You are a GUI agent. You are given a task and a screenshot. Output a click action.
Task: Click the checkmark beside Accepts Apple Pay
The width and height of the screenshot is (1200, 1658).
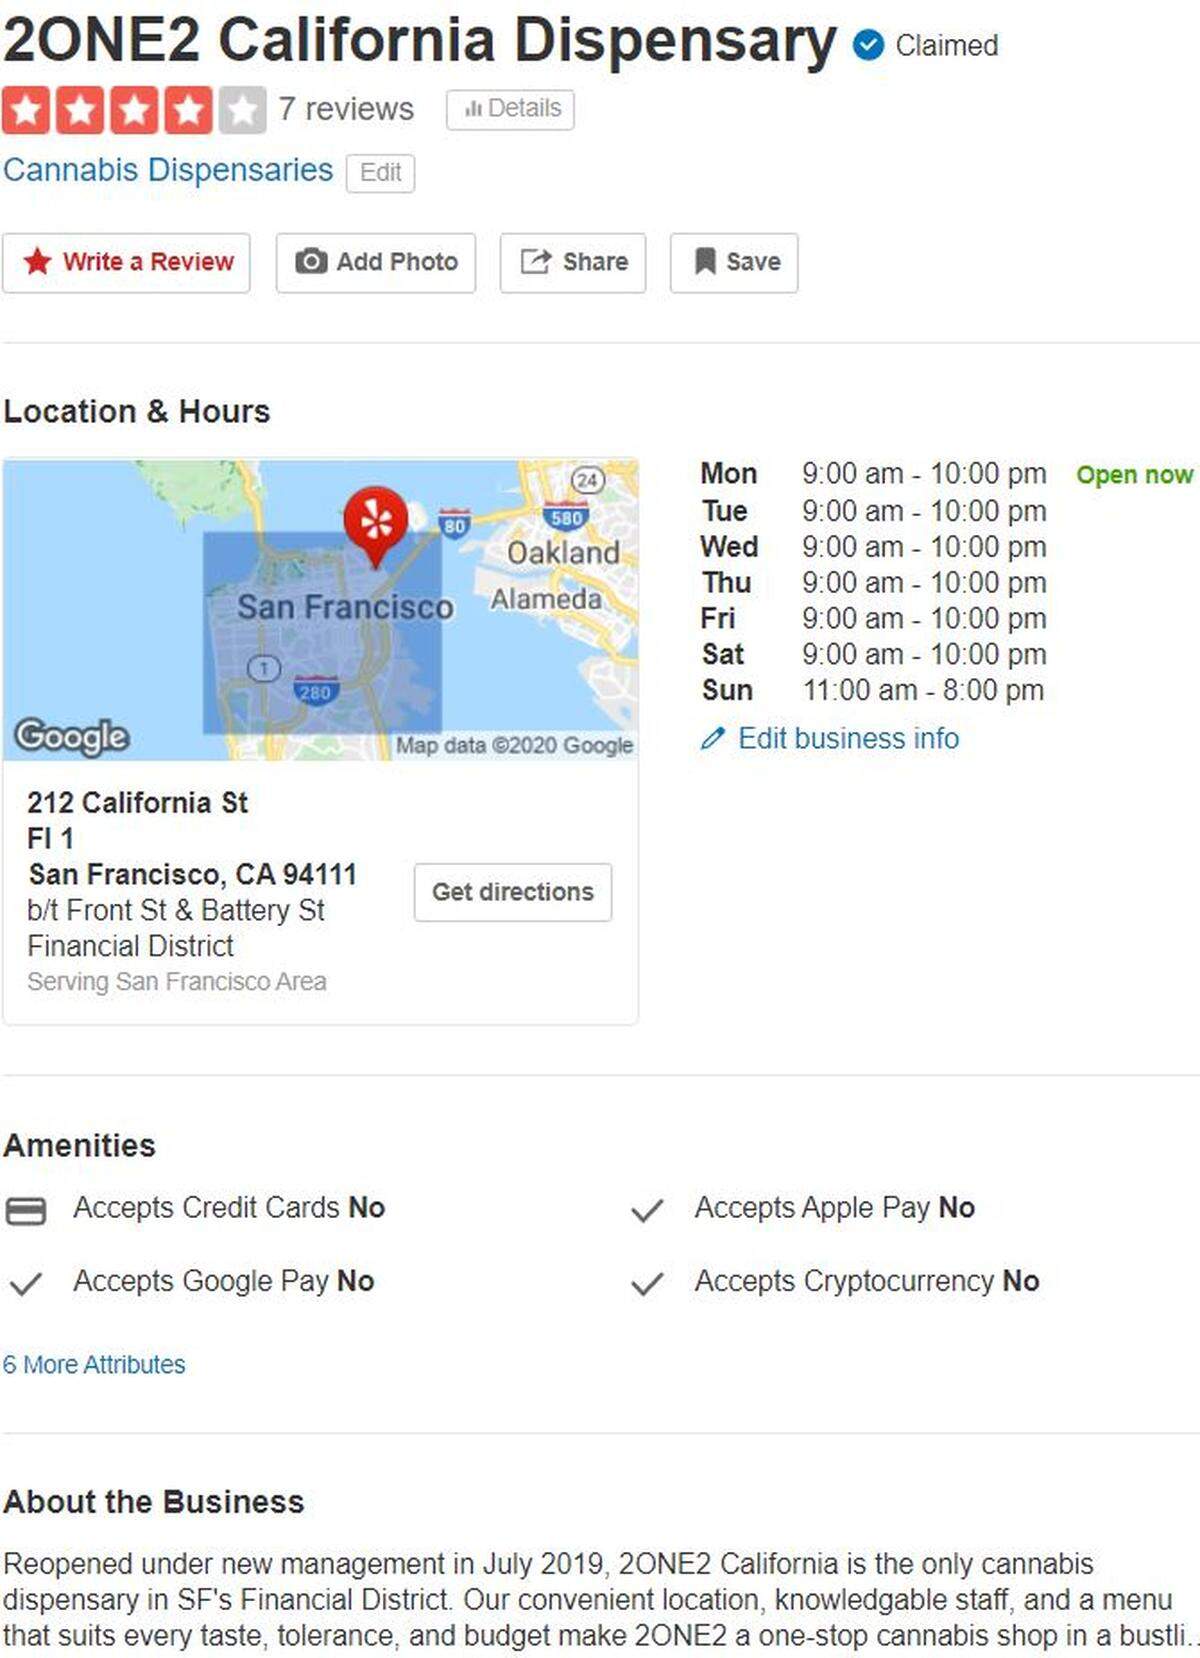(647, 1211)
